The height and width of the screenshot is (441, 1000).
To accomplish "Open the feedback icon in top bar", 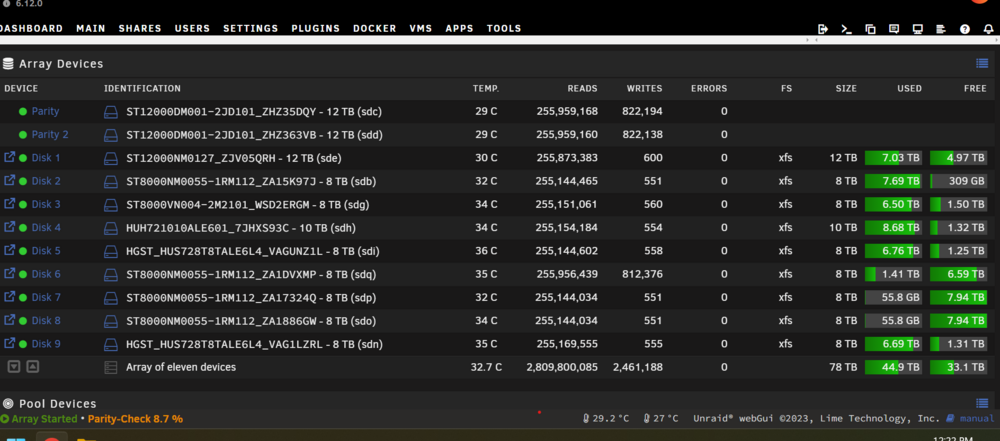I will (x=893, y=29).
